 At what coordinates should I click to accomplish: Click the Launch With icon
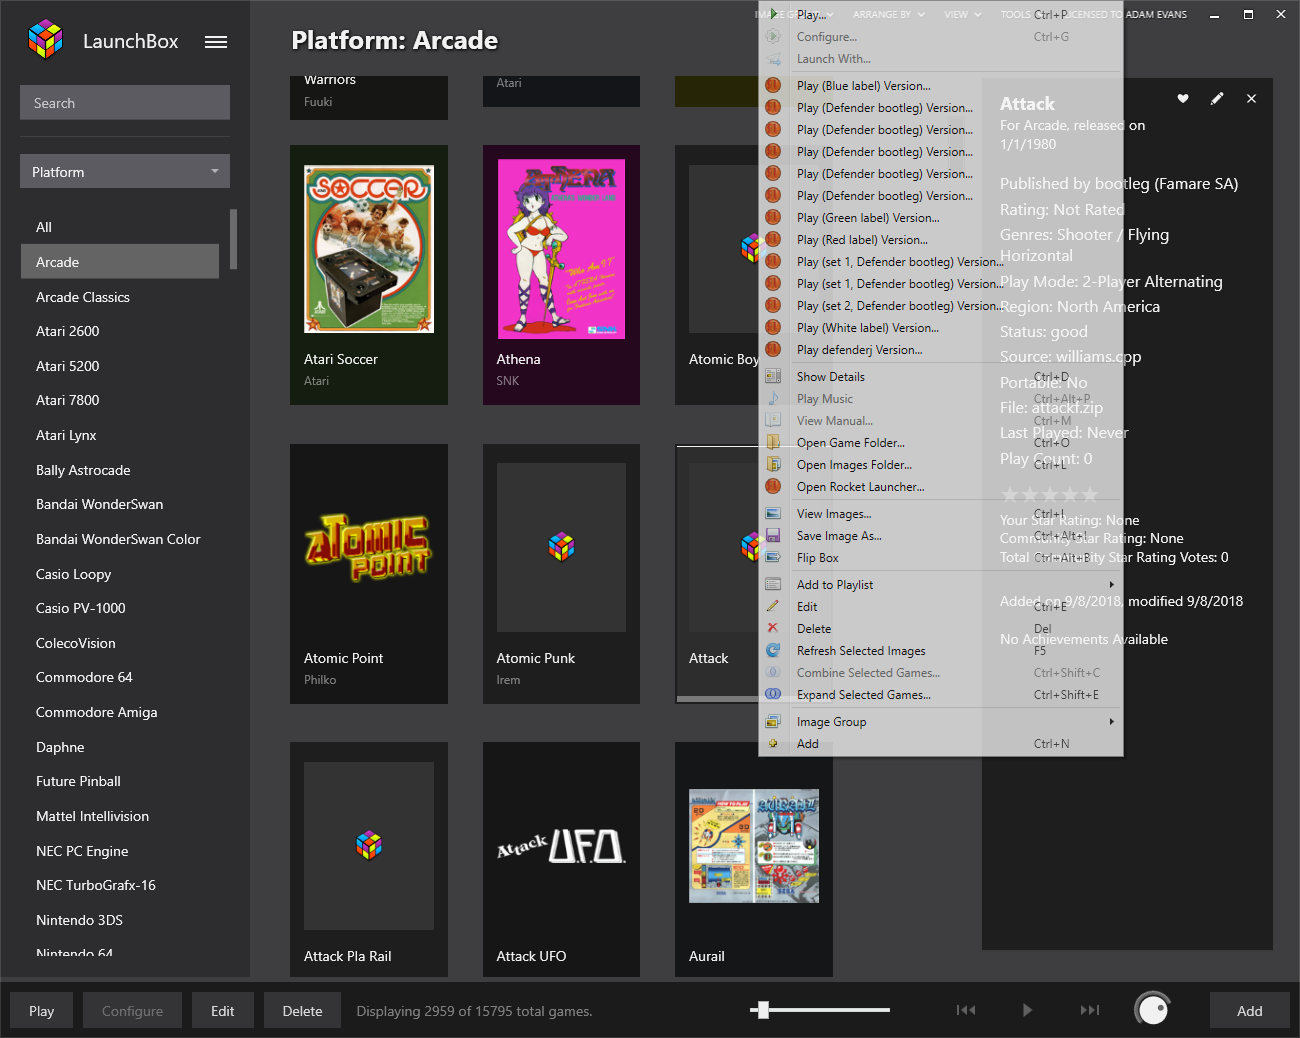(x=773, y=59)
